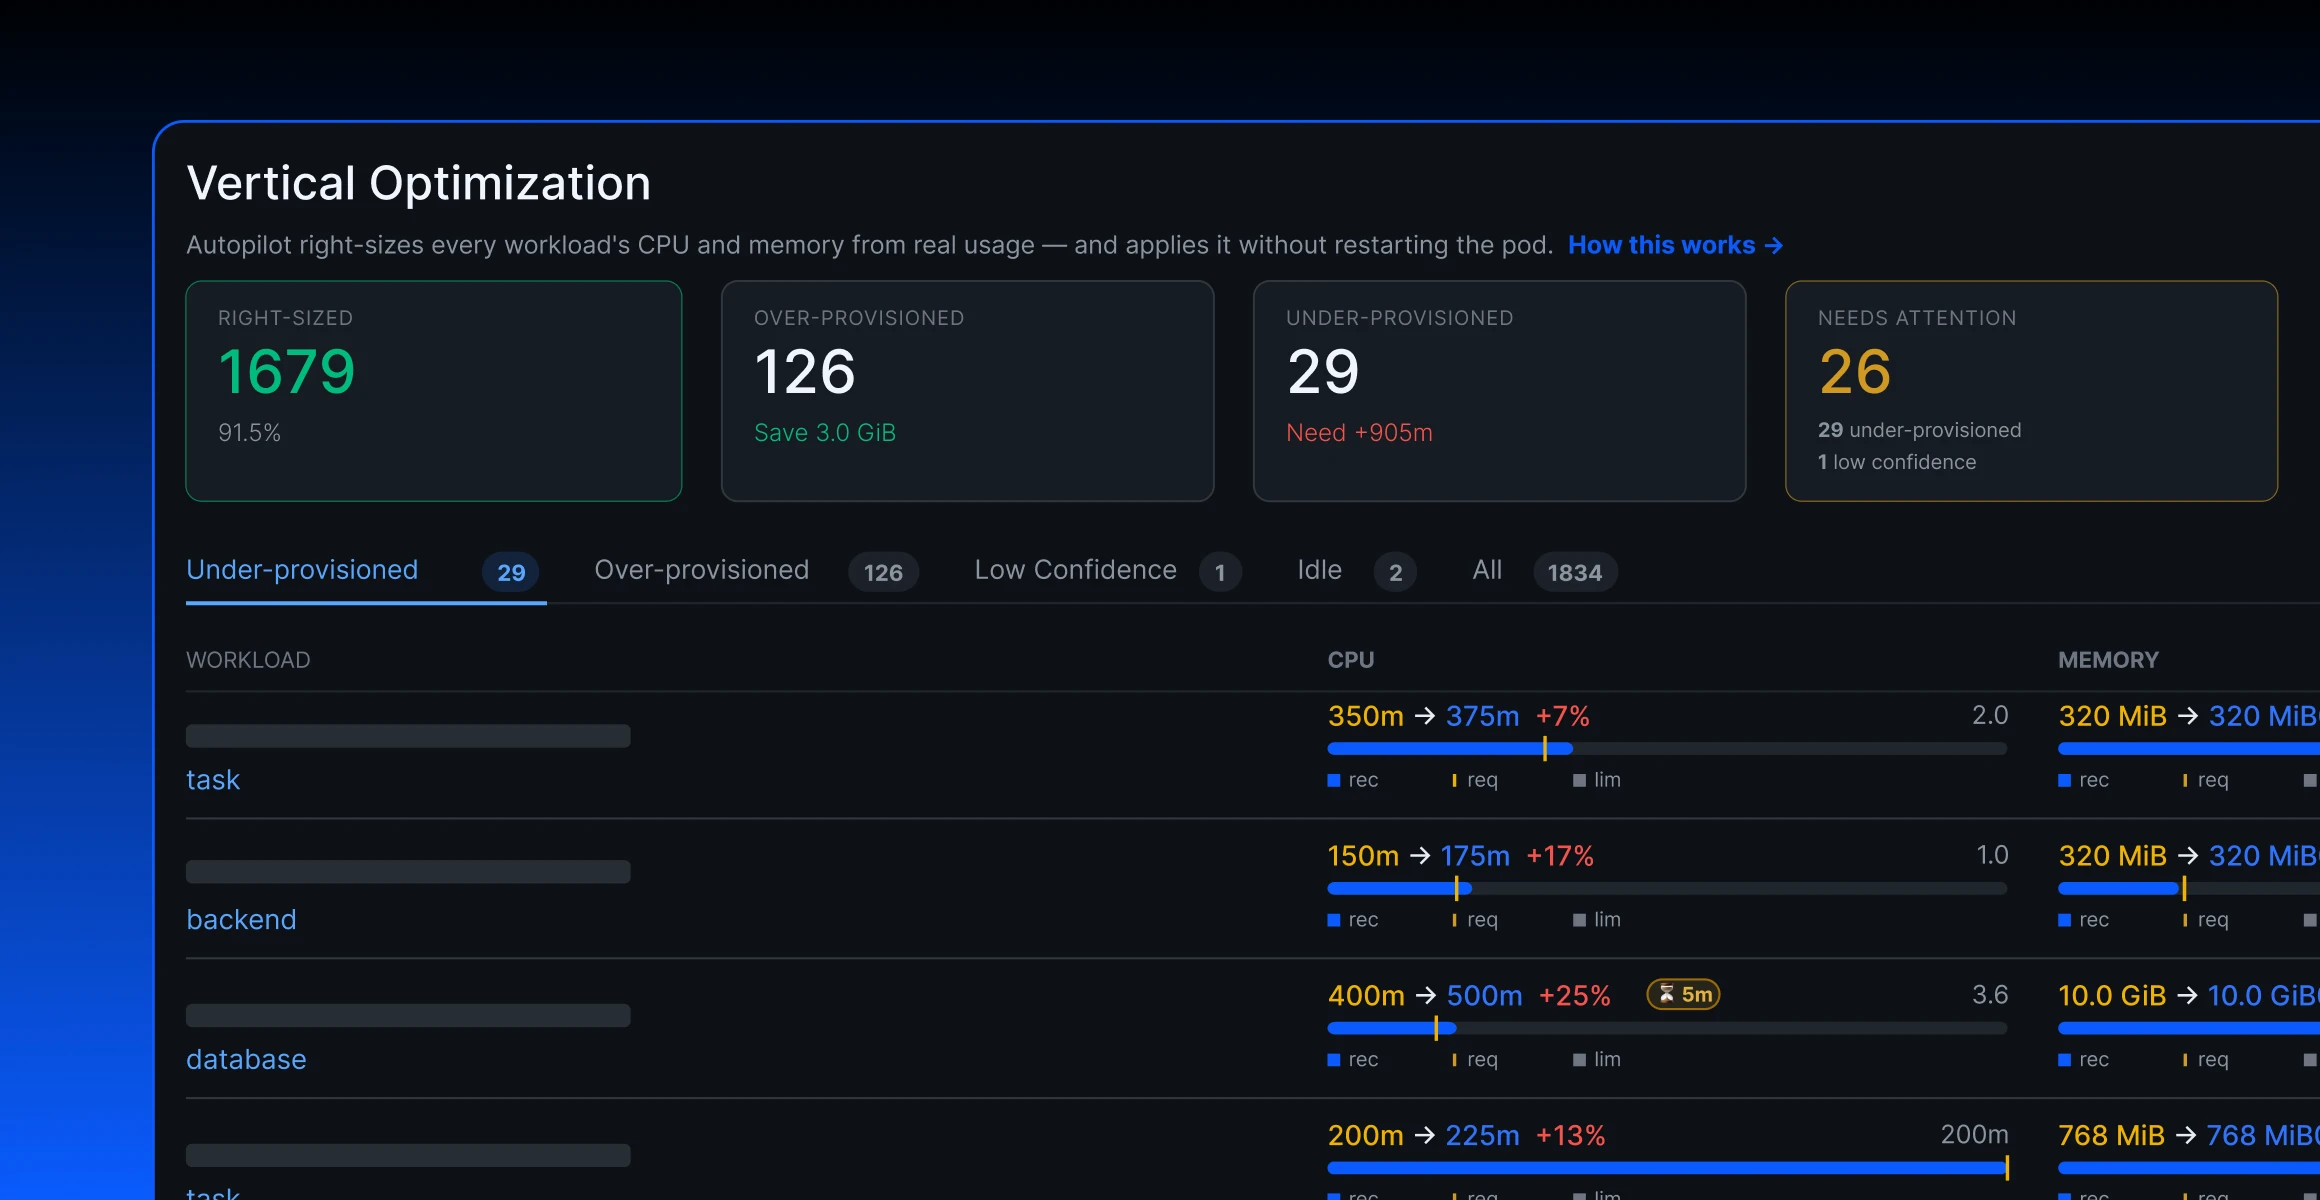This screenshot has width=2320, height=1200.
Task: Click the '91.5%' right-sized percentage
Action: pos(250,433)
